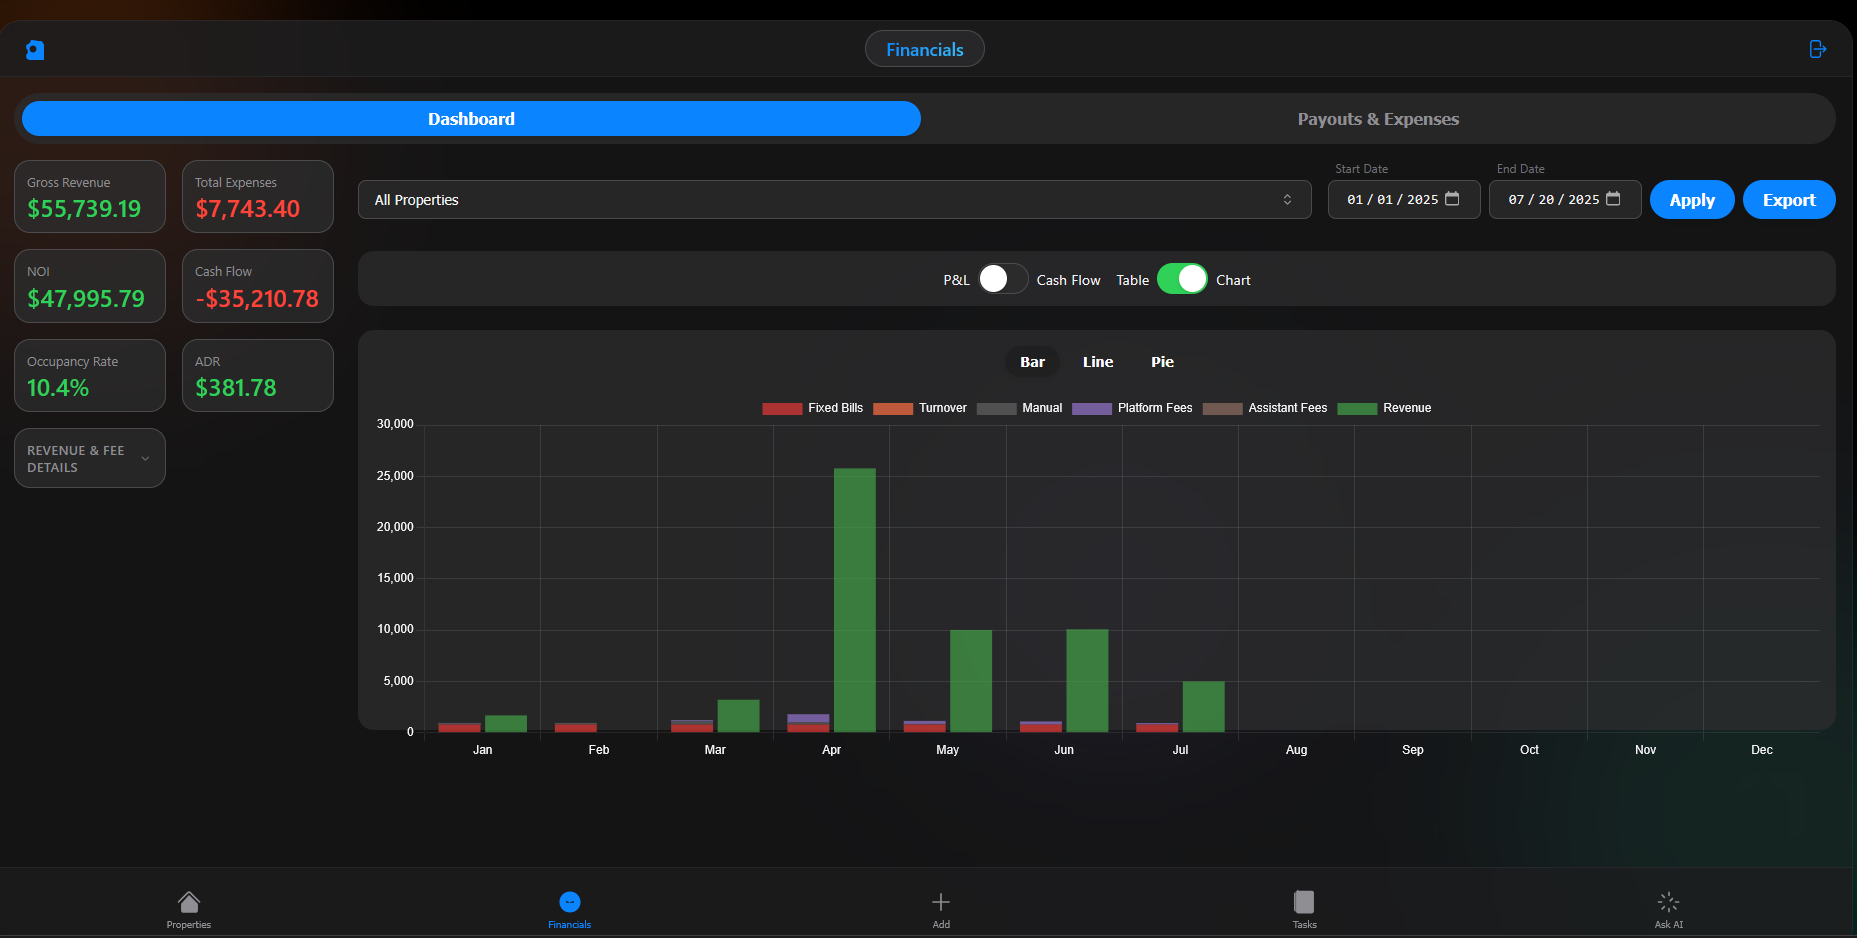Open the End Date calendar picker icon
The width and height of the screenshot is (1857, 938).
tap(1614, 199)
